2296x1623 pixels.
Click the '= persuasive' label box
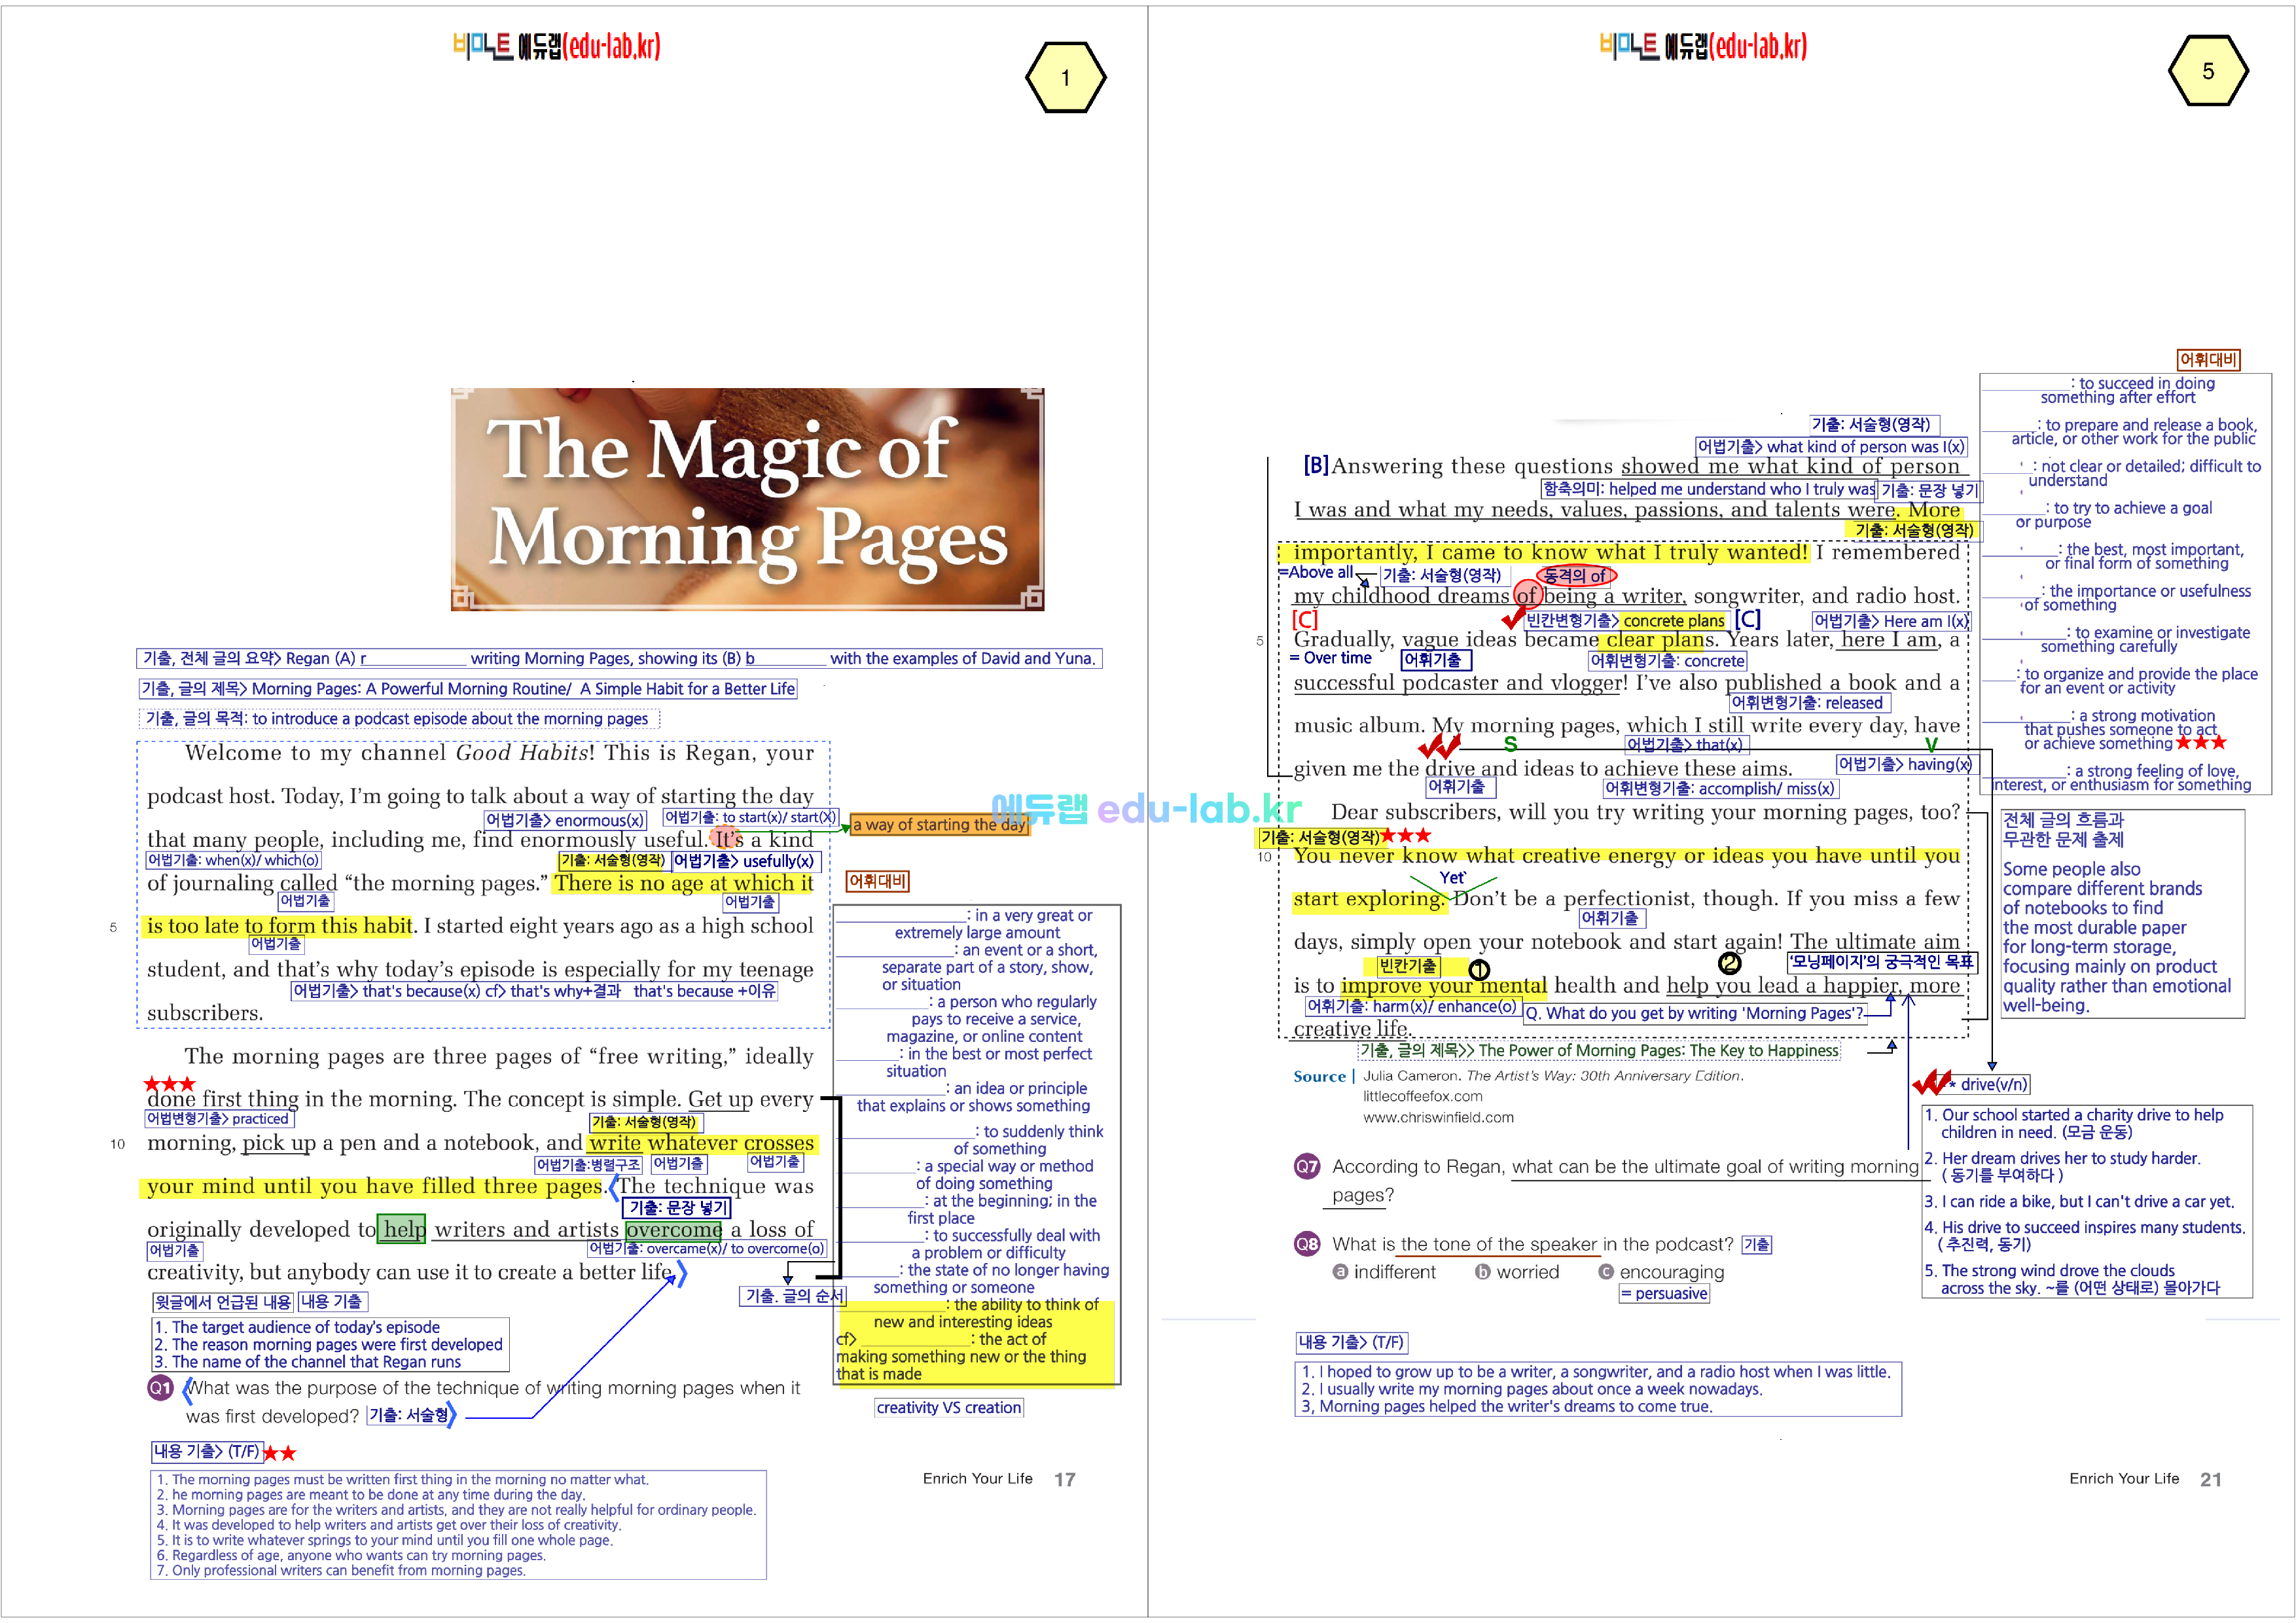click(x=1664, y=1293)
